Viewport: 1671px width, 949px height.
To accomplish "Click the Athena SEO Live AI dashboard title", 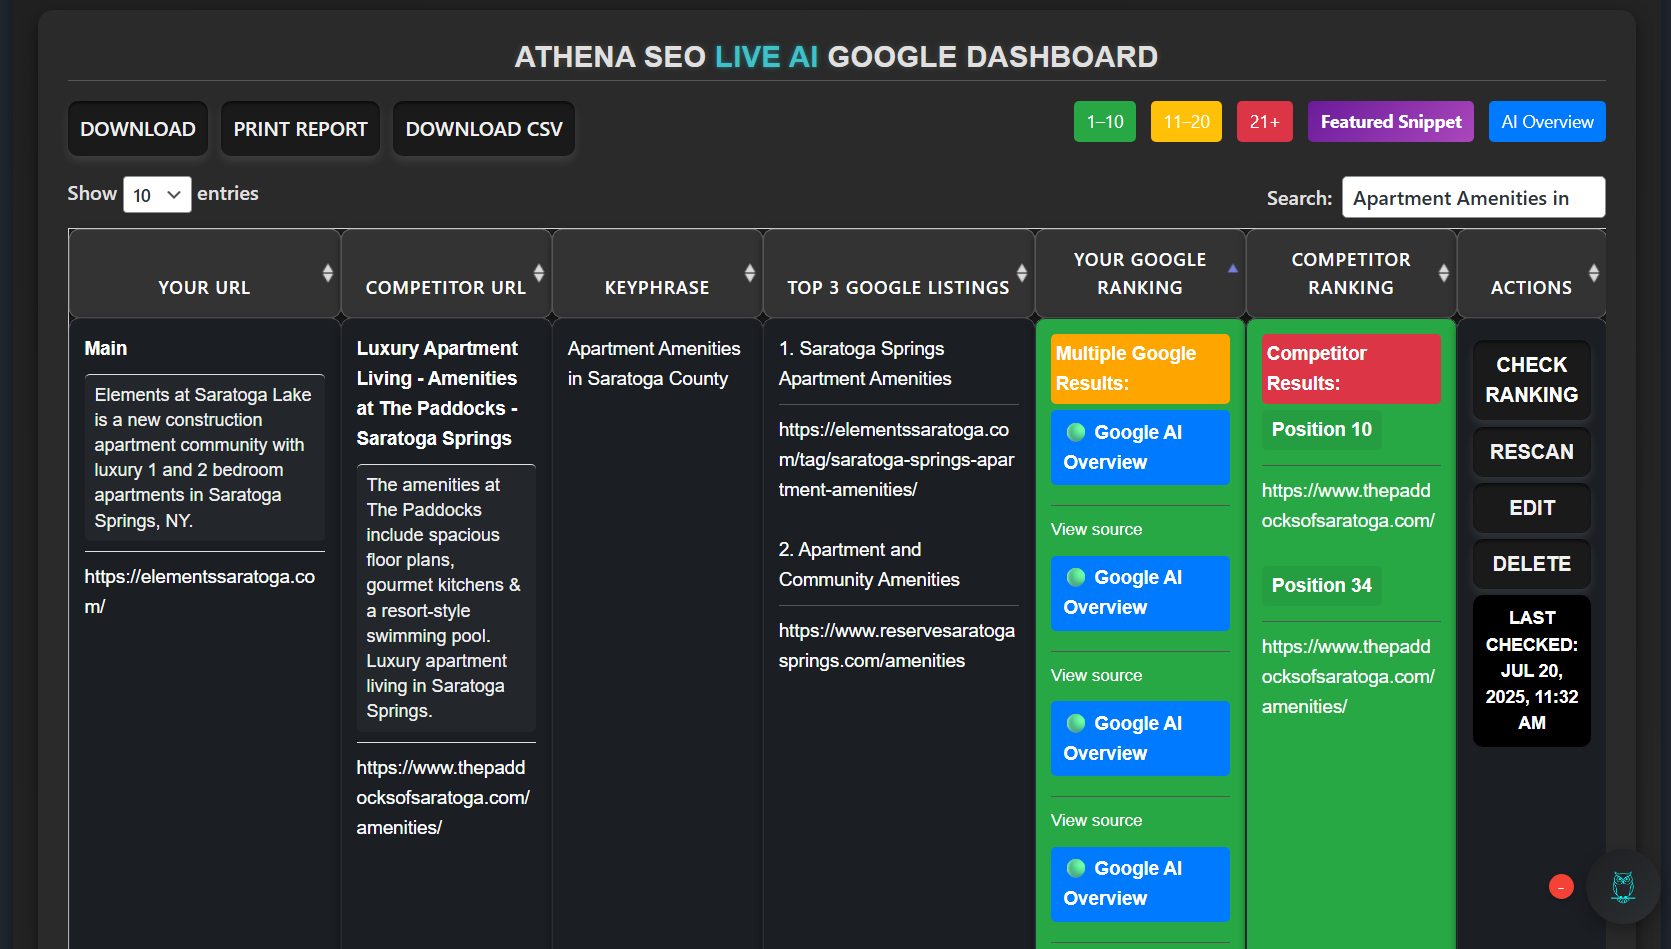I will pyautogui.click(x=836, y=57).
